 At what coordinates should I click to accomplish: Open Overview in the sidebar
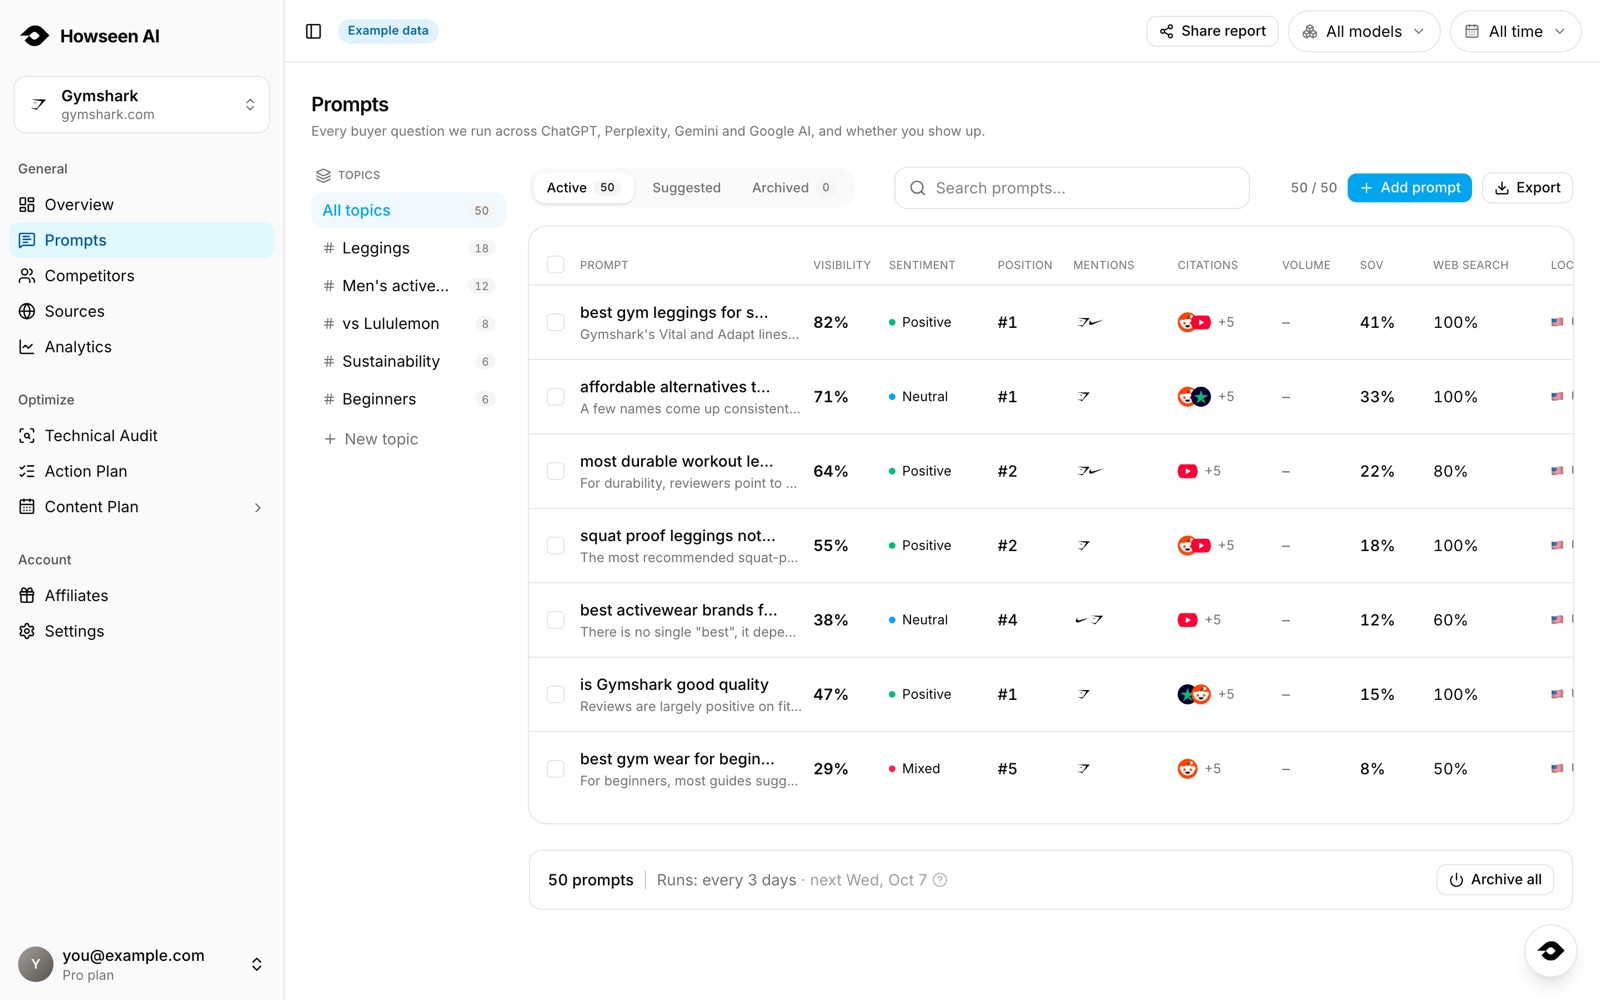pyautogui.click(x=142, y=205)
